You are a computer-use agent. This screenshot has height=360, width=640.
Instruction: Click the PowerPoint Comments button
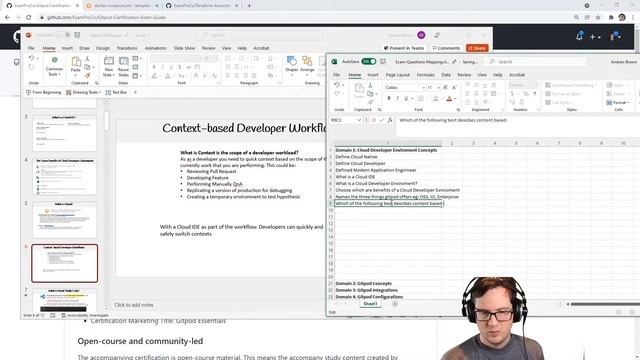click(x=446, y=48)
